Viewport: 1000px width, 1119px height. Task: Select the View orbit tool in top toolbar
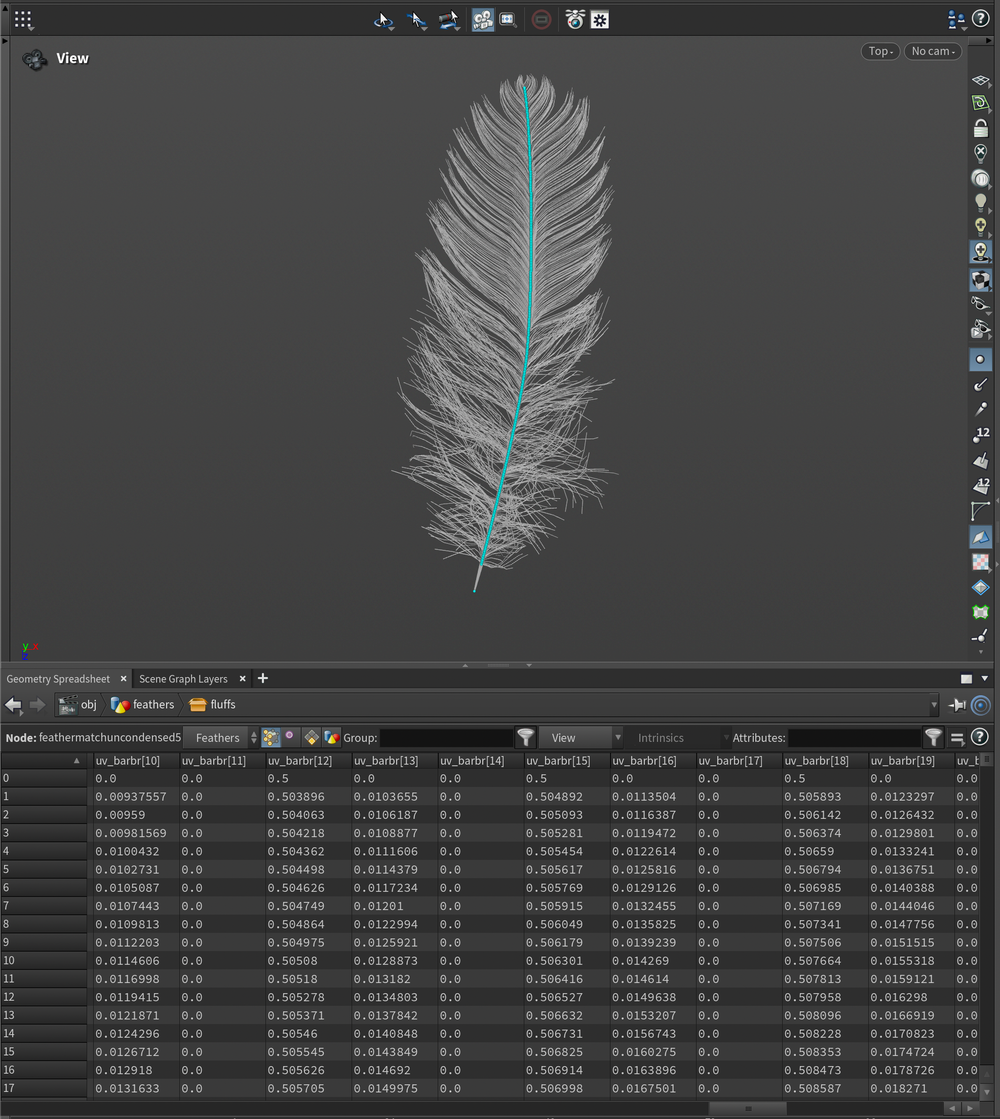[383, 19]
